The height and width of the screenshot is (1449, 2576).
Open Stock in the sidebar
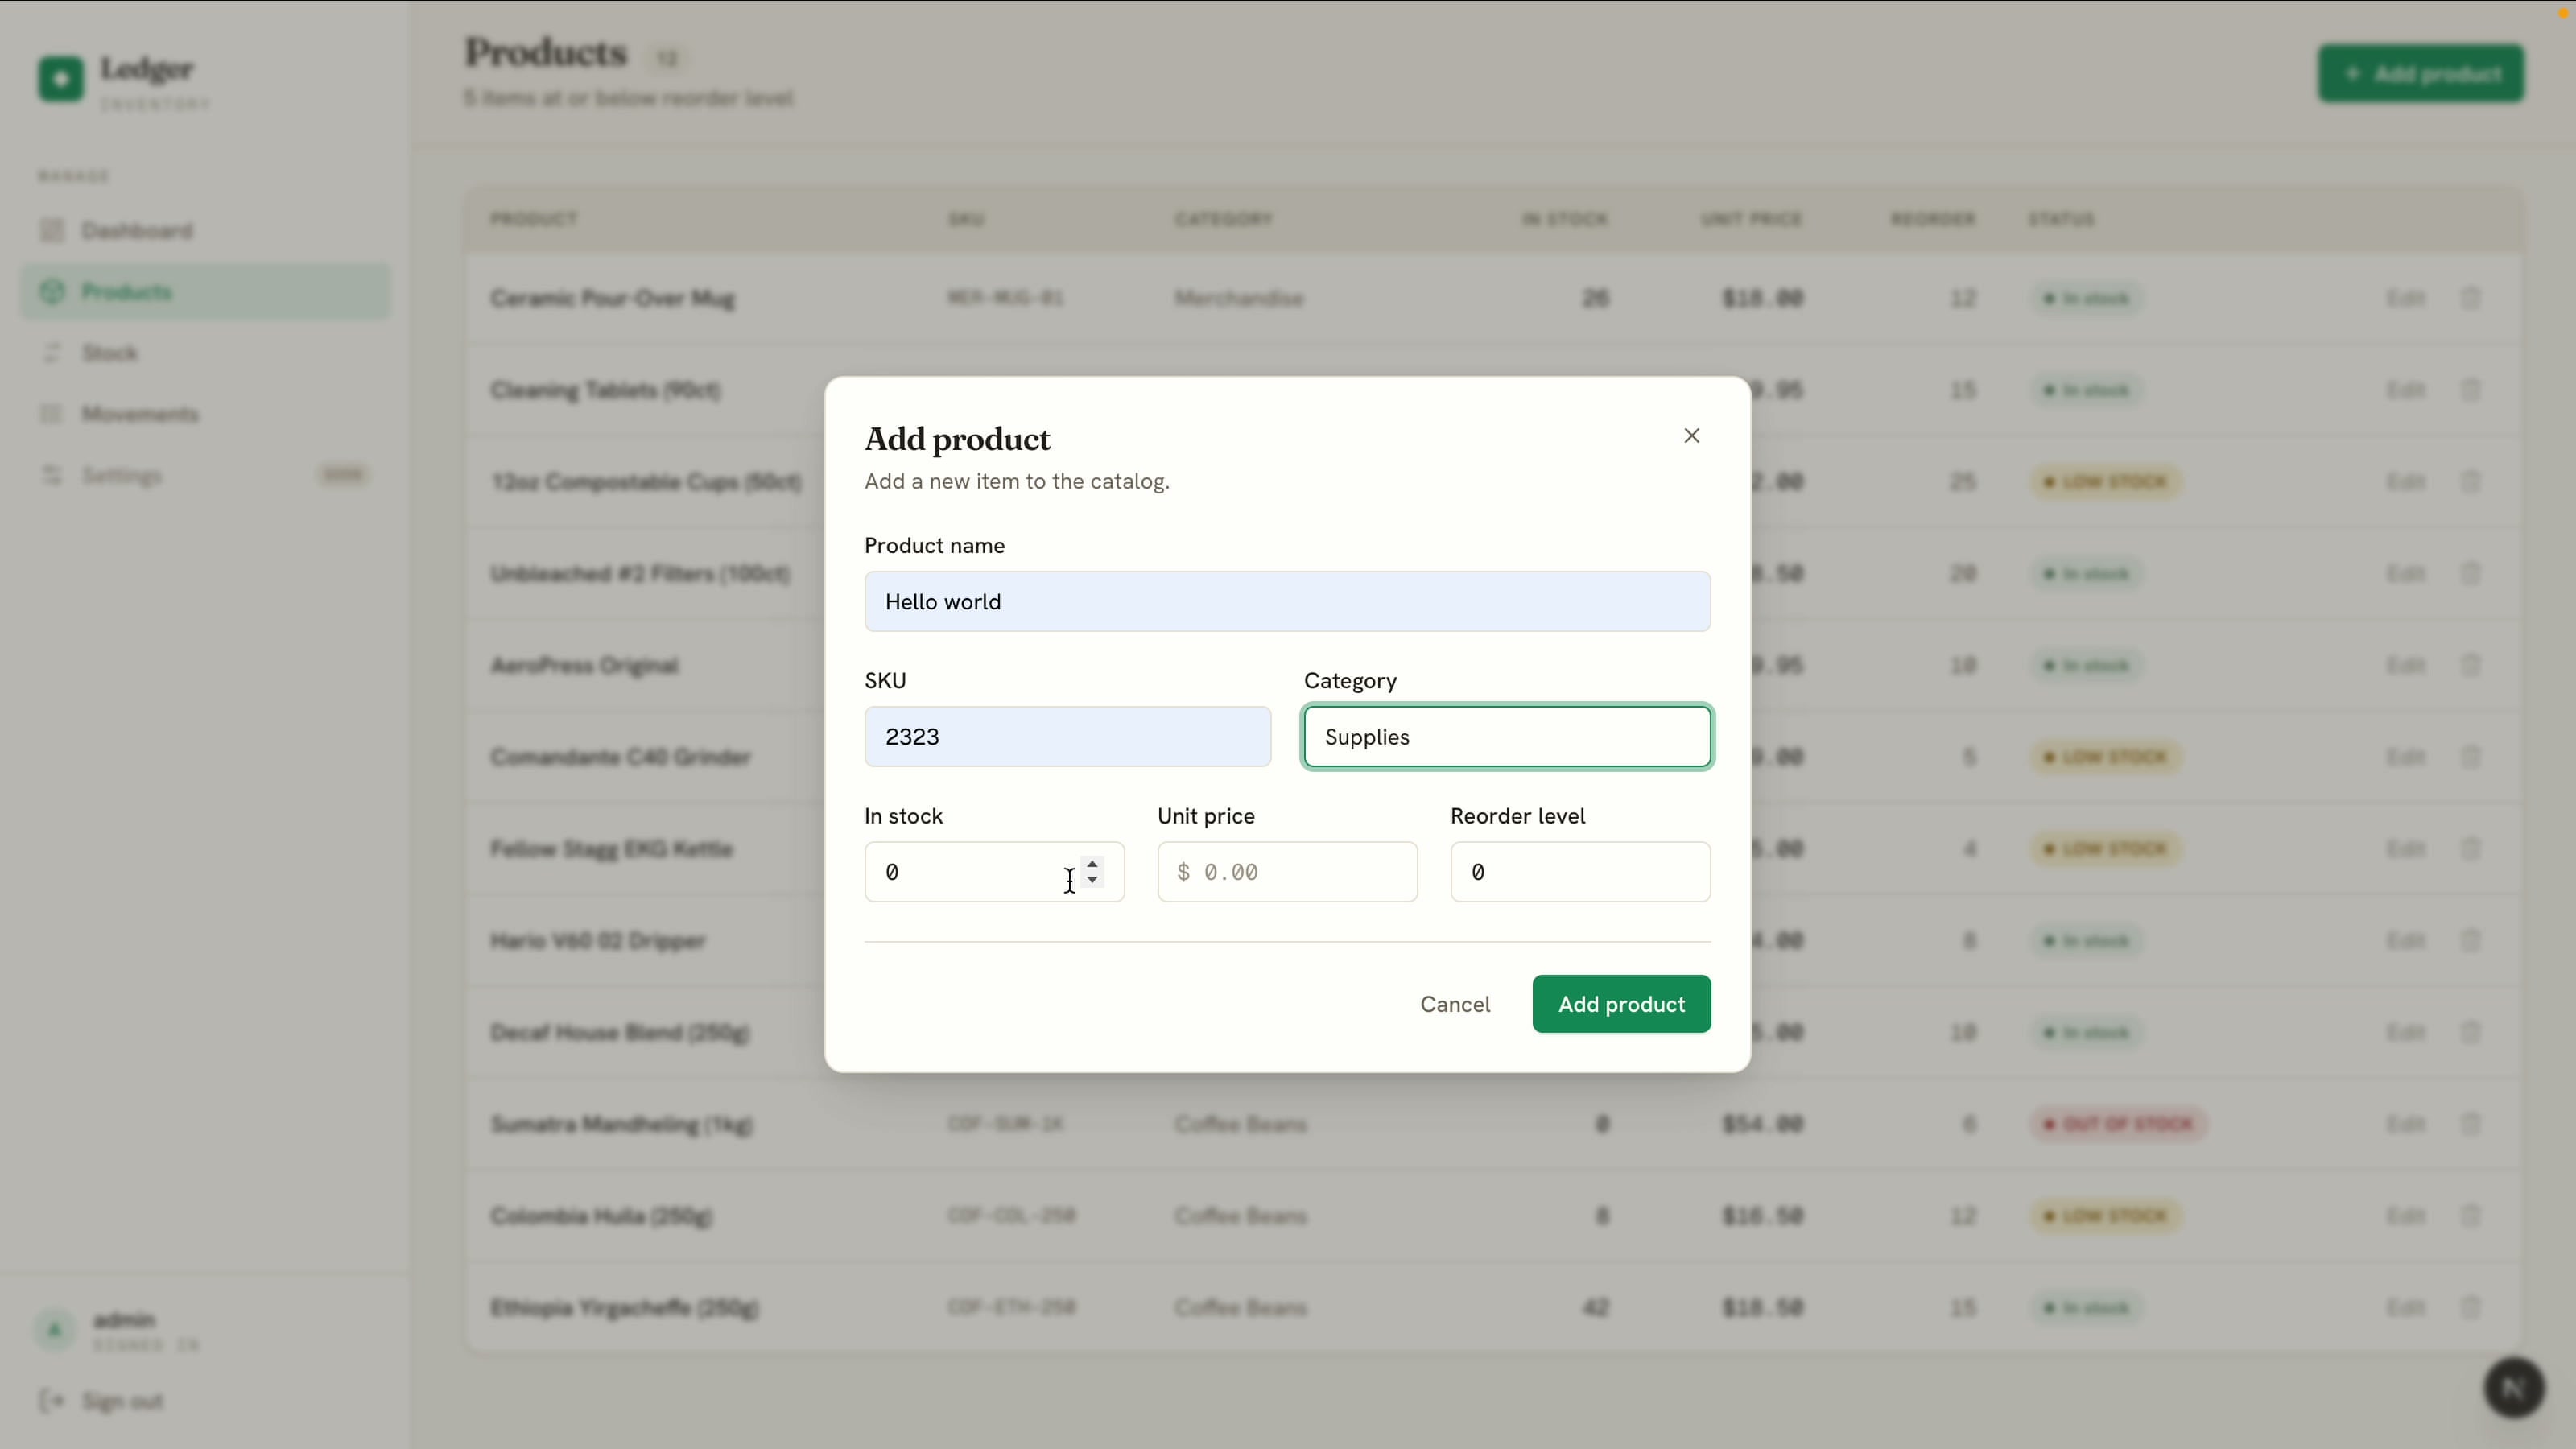(x=205, y=353)
